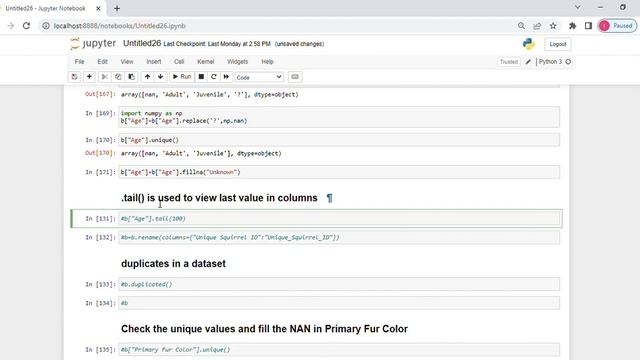View site information icon
This screenshot has height=360, width=640.
[x=46, y=26]
